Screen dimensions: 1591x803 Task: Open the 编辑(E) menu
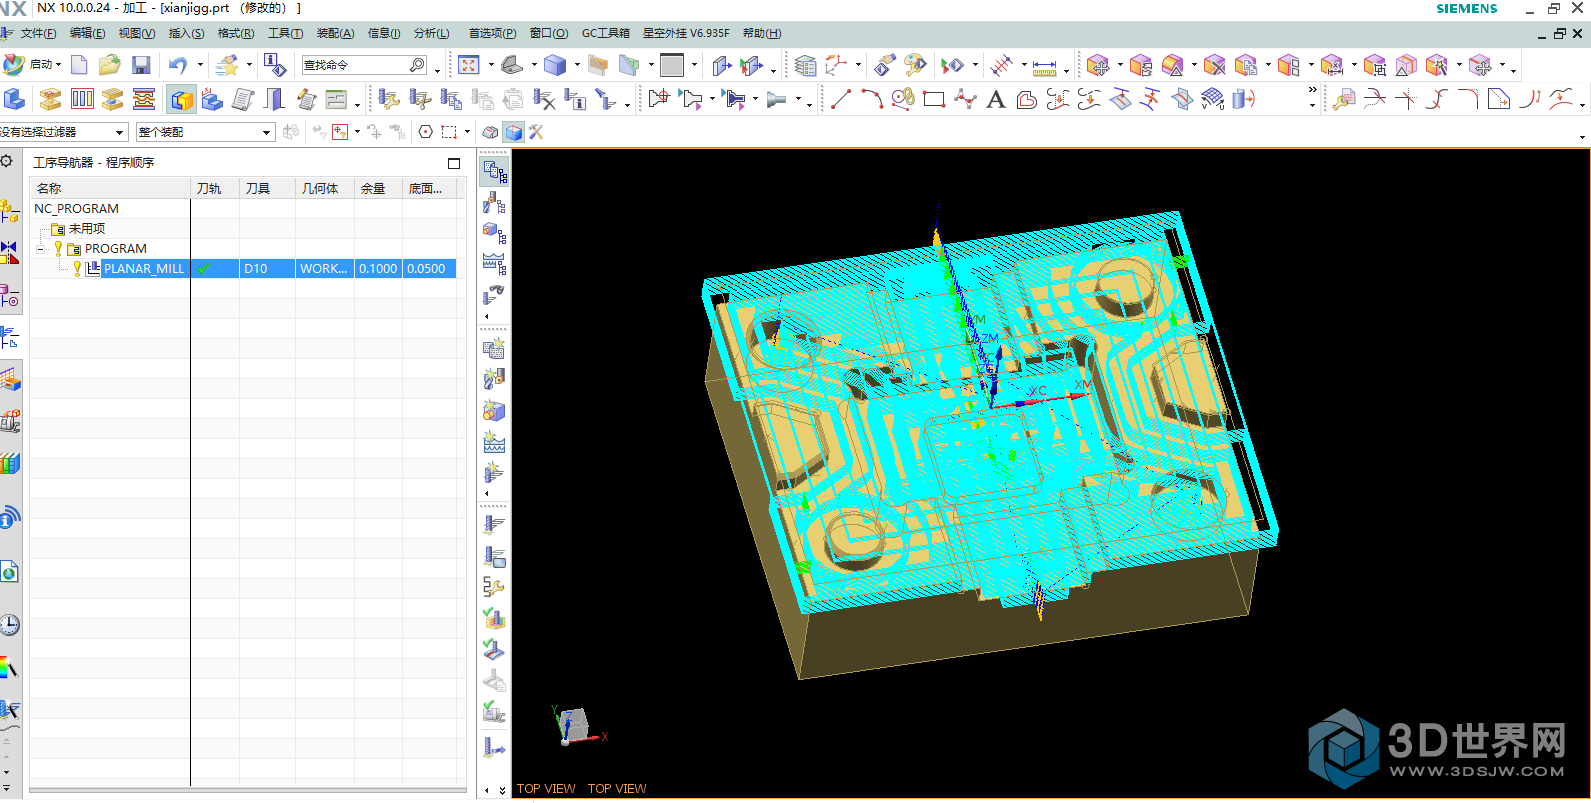click(87, 33)
